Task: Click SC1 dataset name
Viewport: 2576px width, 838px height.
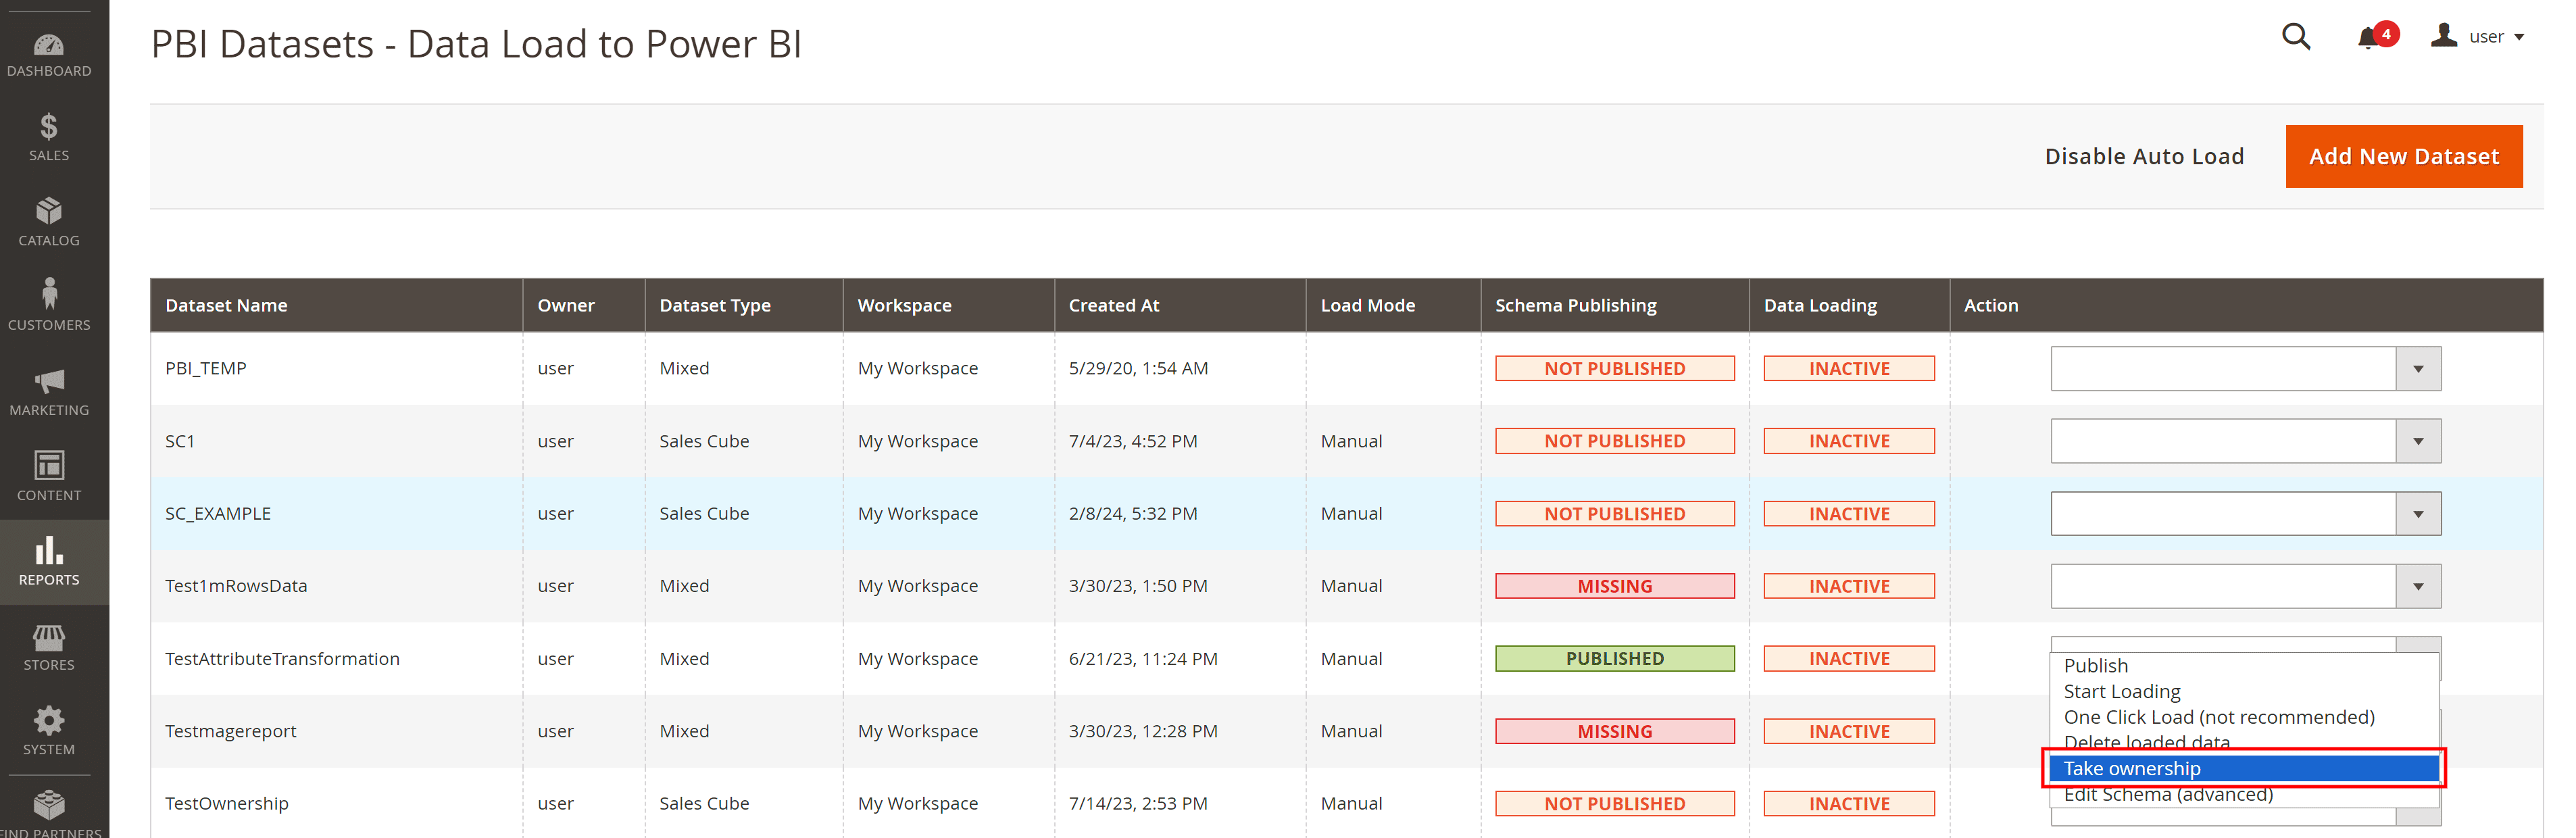Action: coord(180,441)
